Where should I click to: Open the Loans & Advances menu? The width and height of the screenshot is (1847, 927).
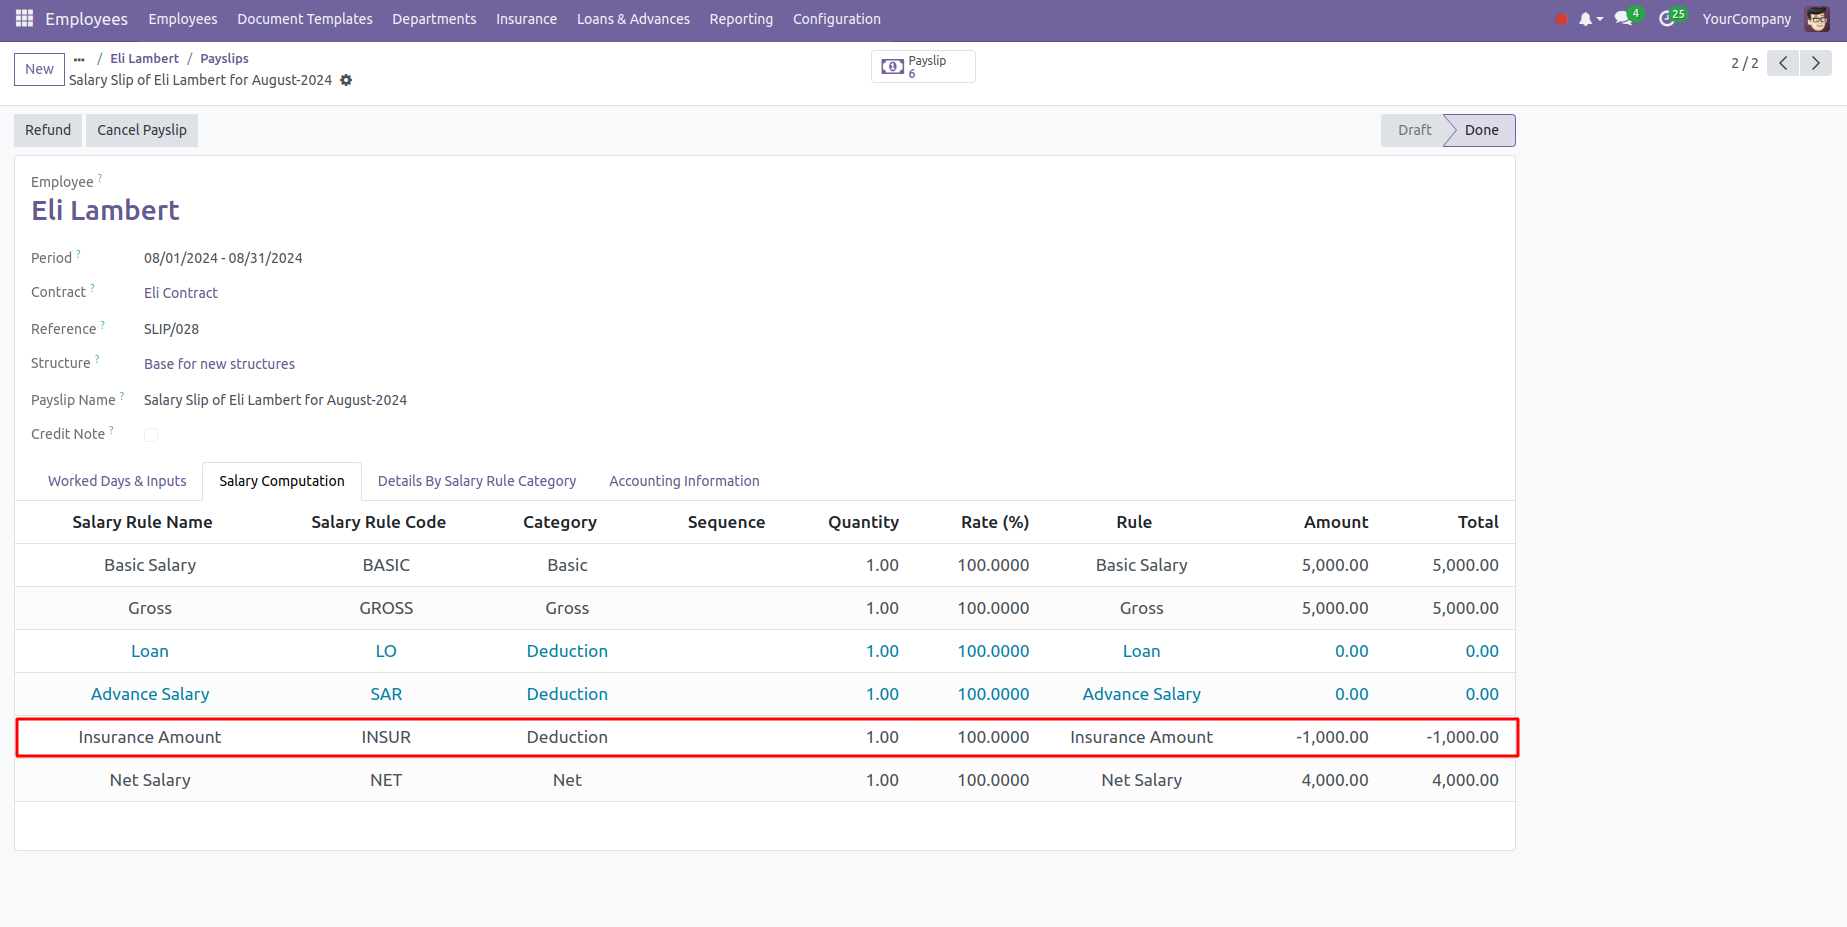(633, 19)
